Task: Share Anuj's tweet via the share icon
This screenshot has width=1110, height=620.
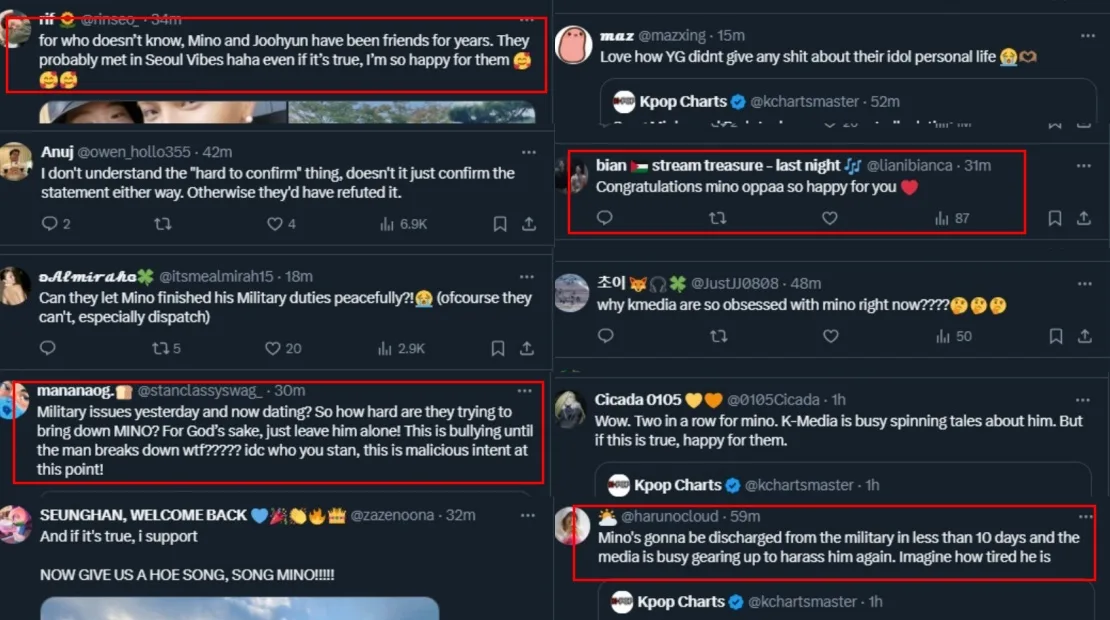Action: click(529, 224)
